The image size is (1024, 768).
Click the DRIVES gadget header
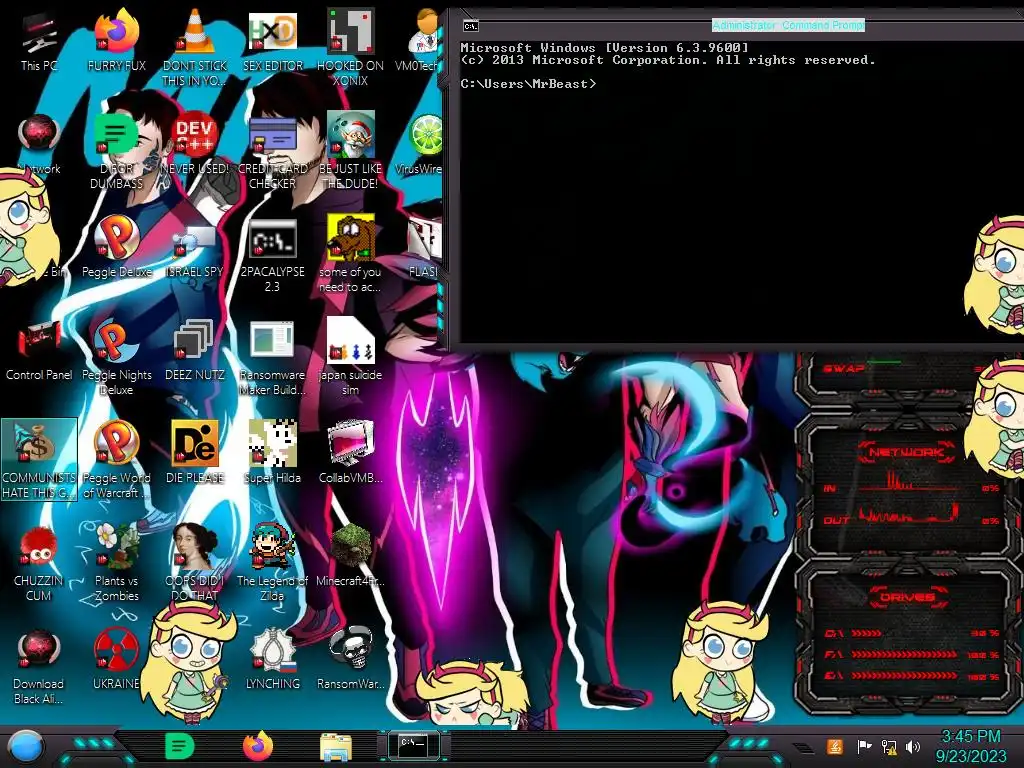[x=908, y=597]
